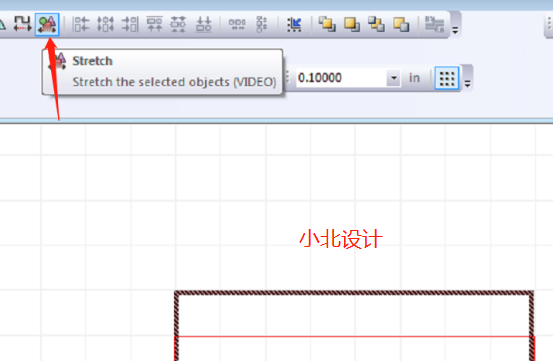Distribute objects evenly horizontally
The height and width of the screenshot is (361, 554).
pyautogui.click(x=237, y=24)
